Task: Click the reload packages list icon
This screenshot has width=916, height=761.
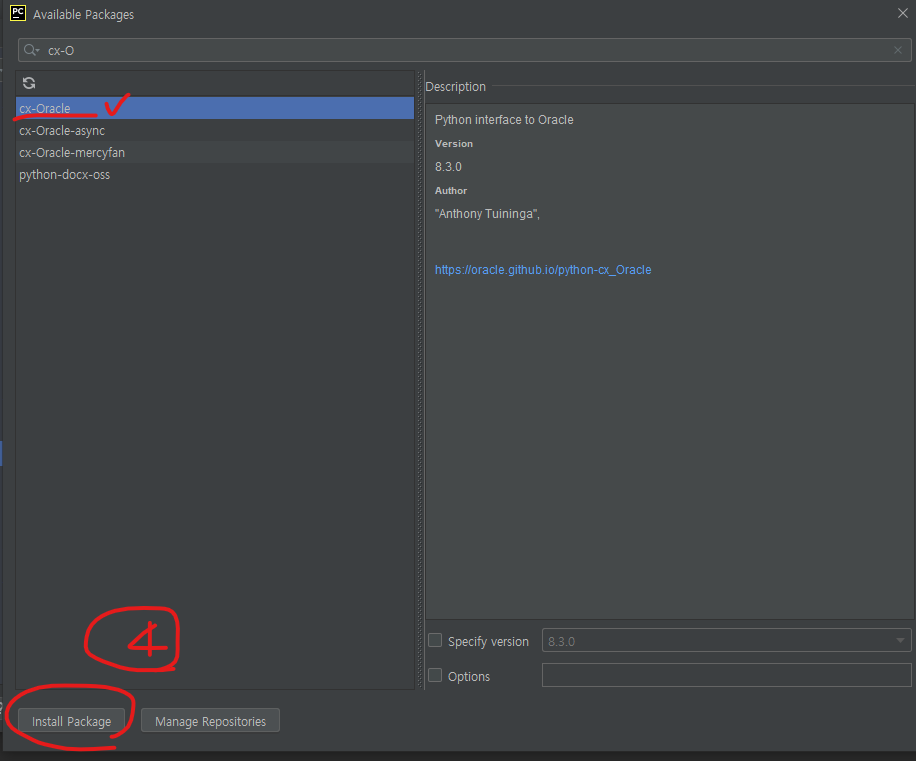Action: (29, 83)
